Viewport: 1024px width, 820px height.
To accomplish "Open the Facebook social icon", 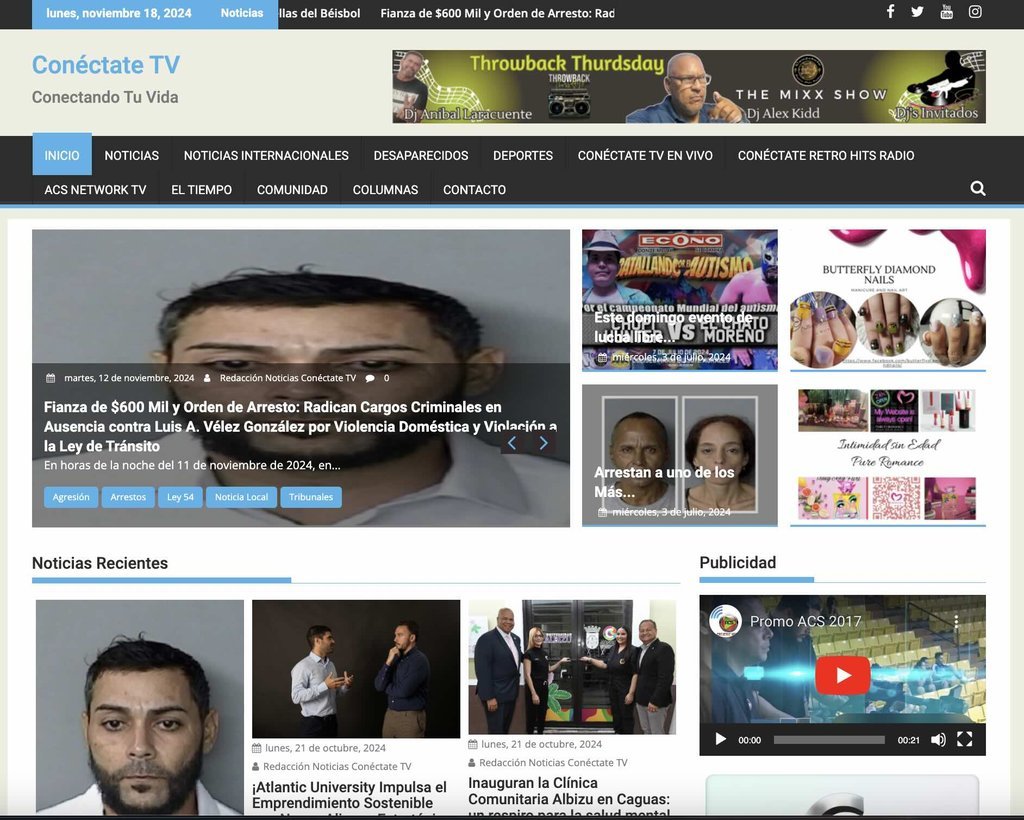I will 890,12.
